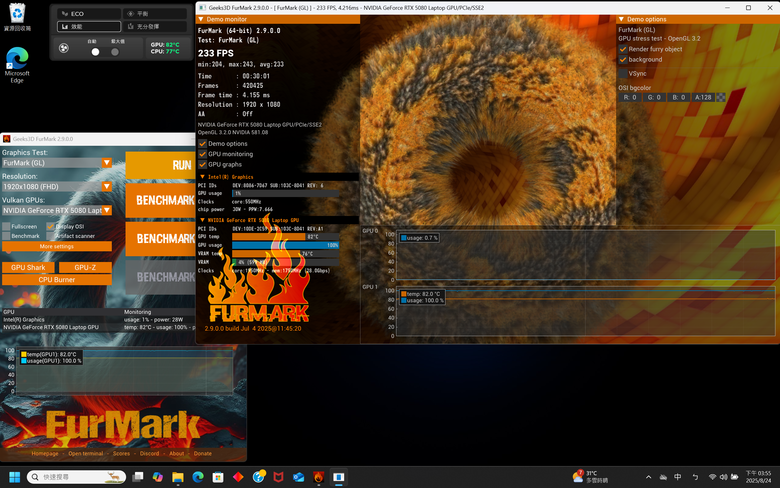Open Outlook from taskbar
The image size is (780, 488).
298,477
